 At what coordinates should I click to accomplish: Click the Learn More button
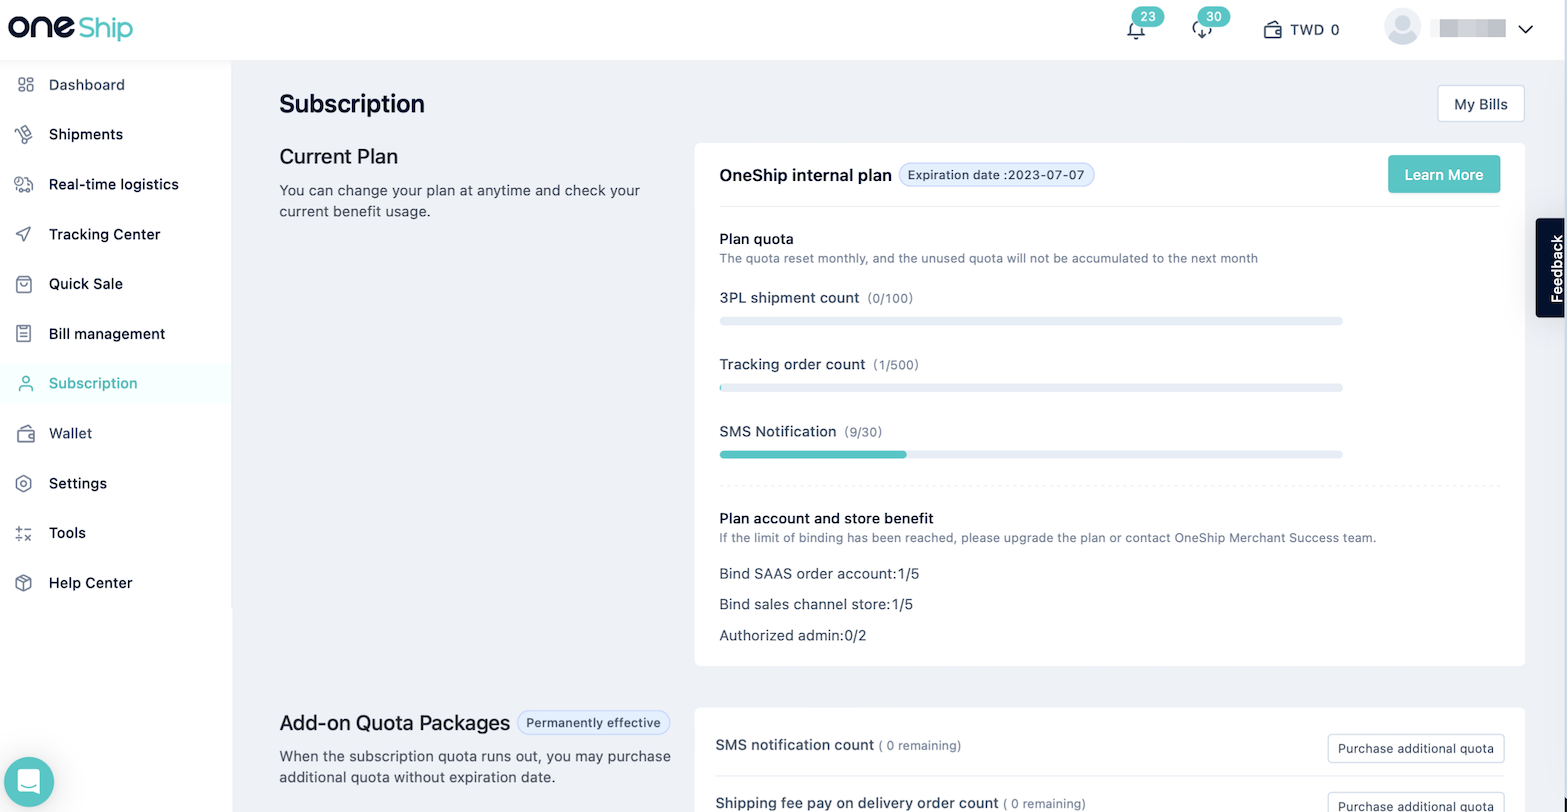(1444, 175)
